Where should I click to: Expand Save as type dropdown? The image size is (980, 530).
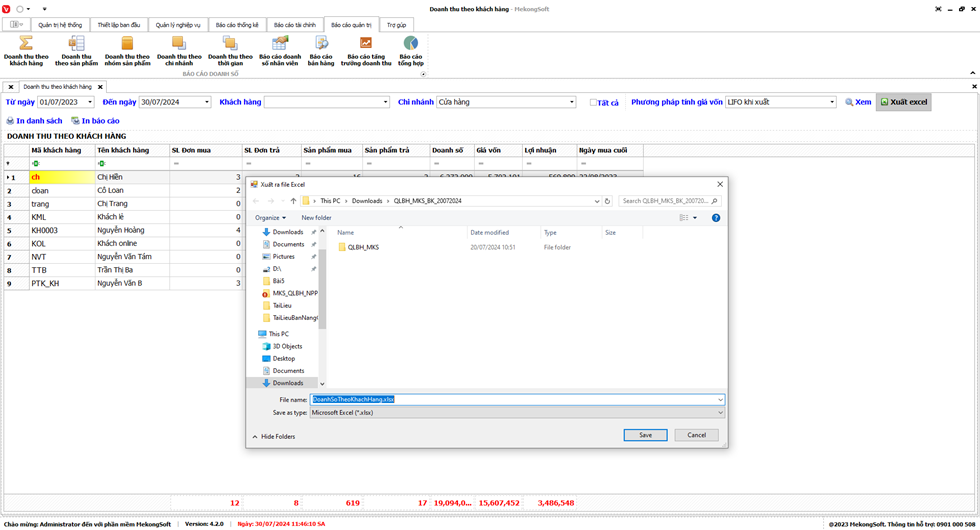720,412
